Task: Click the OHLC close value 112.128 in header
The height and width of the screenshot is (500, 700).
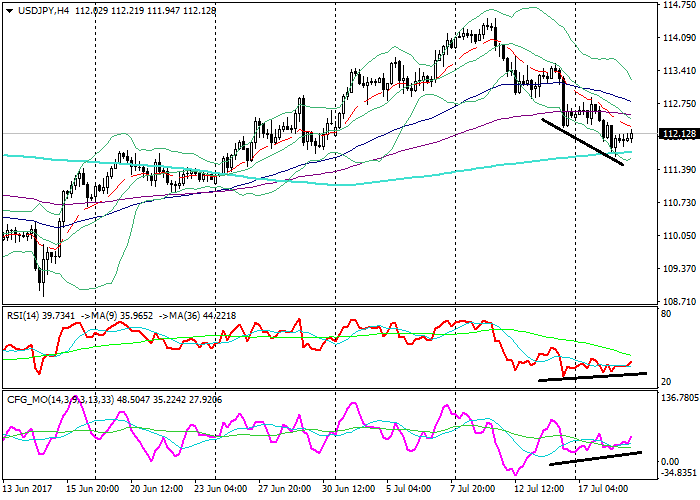Action: coord(200,10)
